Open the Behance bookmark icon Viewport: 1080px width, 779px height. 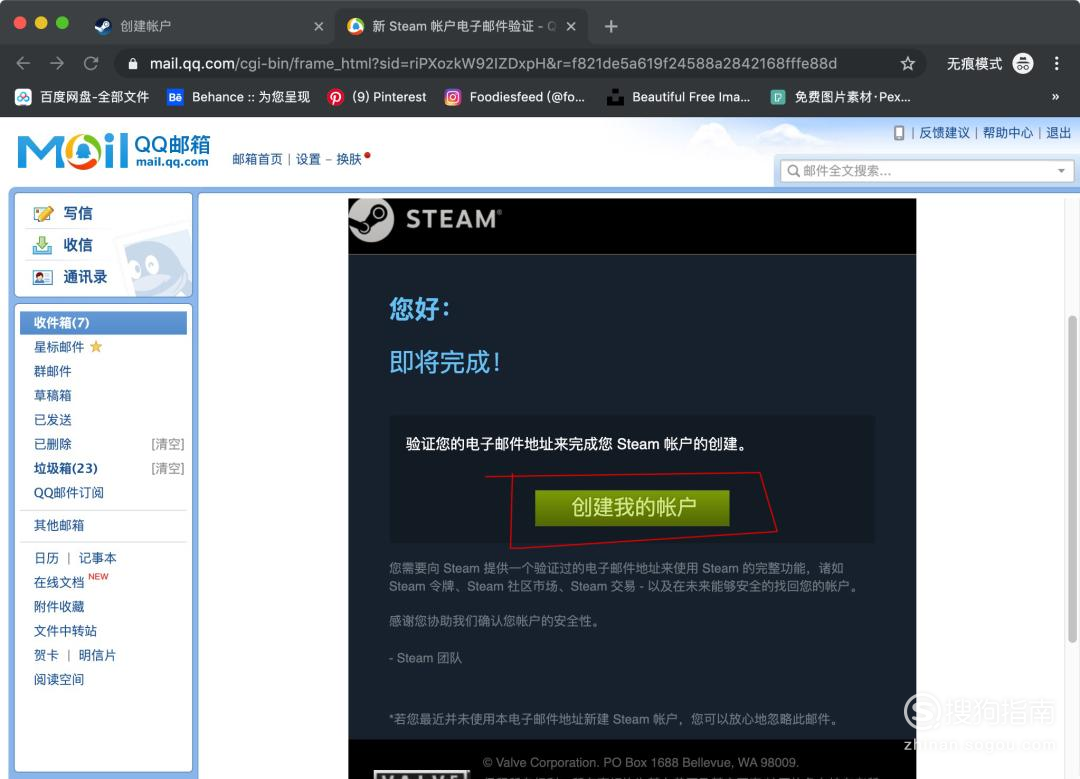click(174, 97)
